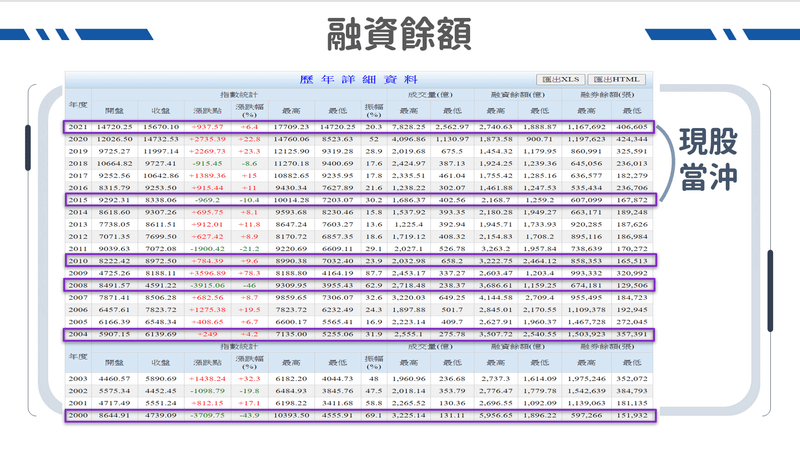Select the 2000 year cell in last row
Screen dimensions: 800x452
78,414
